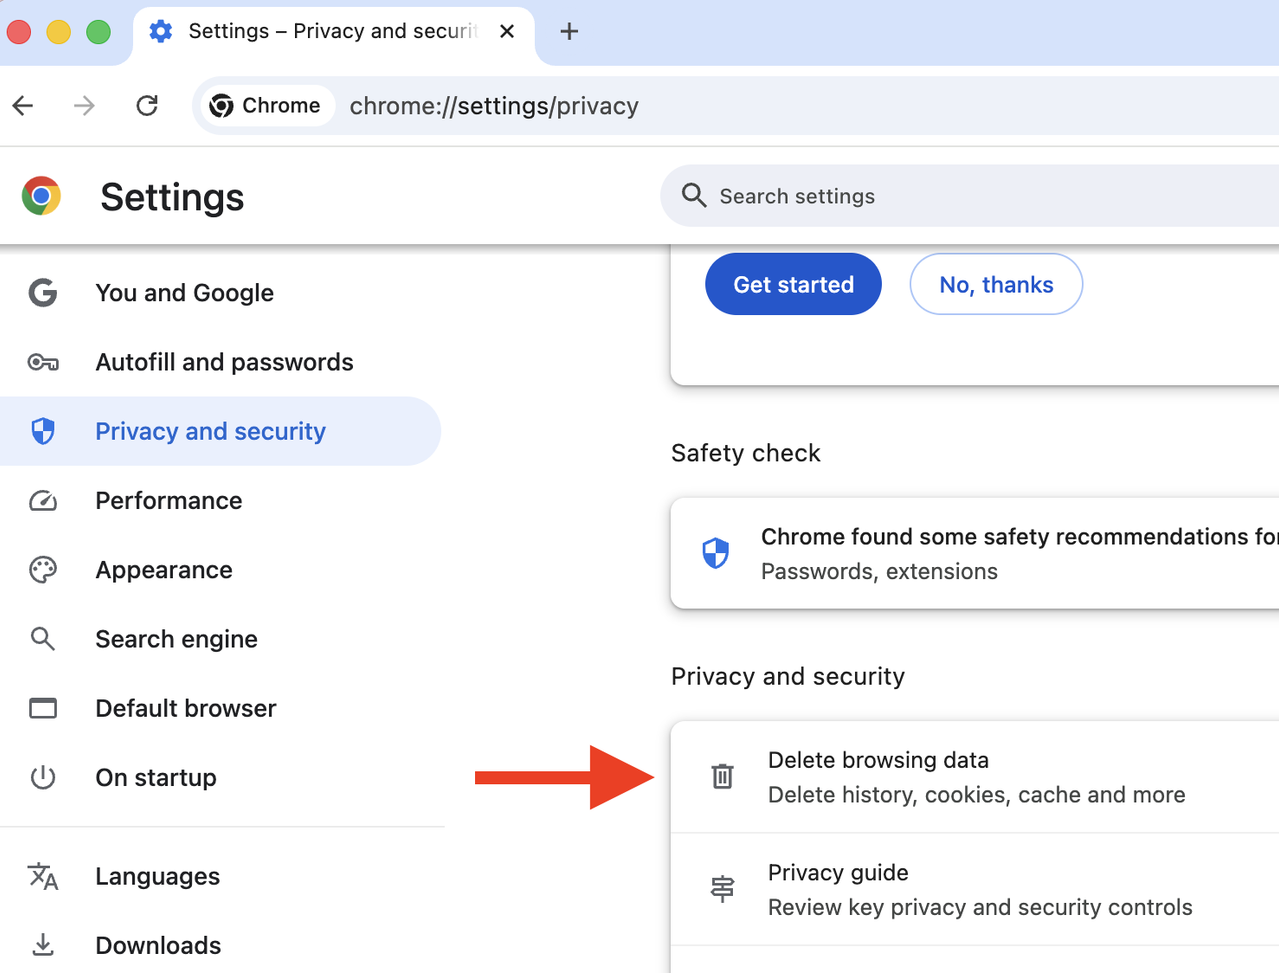The height and width of the screenshot is (973, 1279).
Task: Click the magnifier icon in Search settings
Action: tap(694, 195)
